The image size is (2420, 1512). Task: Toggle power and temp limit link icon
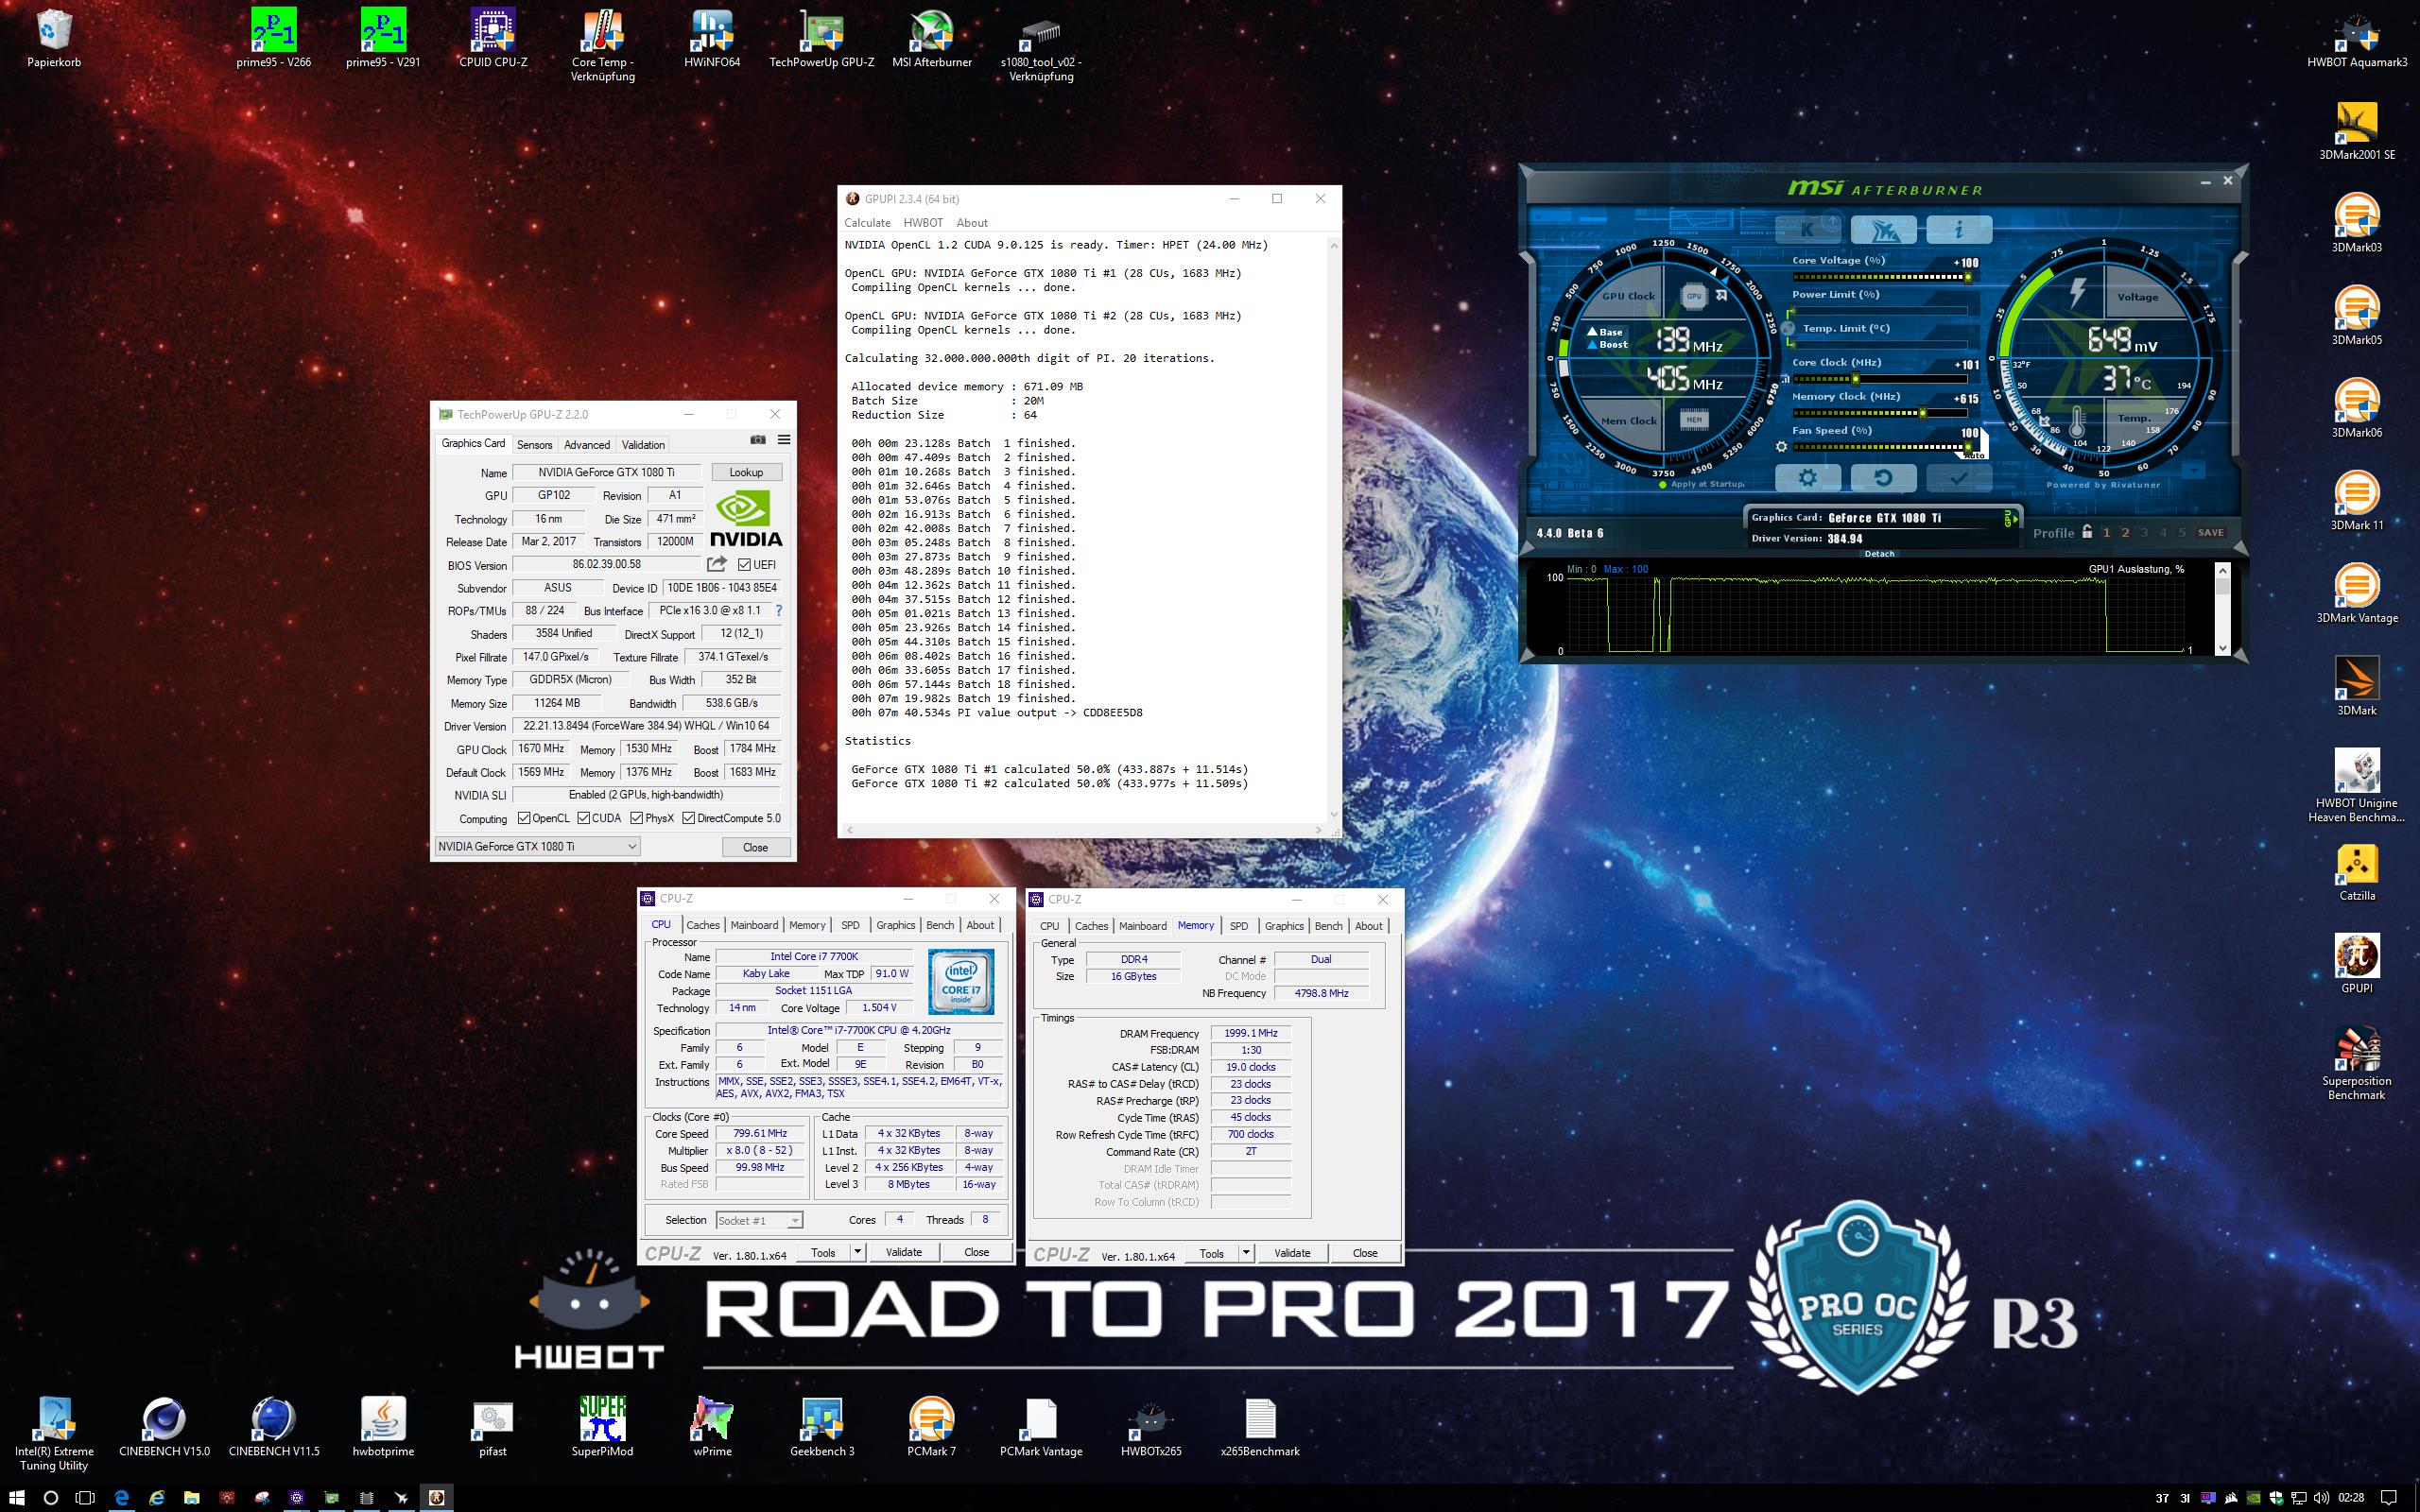1787,328
